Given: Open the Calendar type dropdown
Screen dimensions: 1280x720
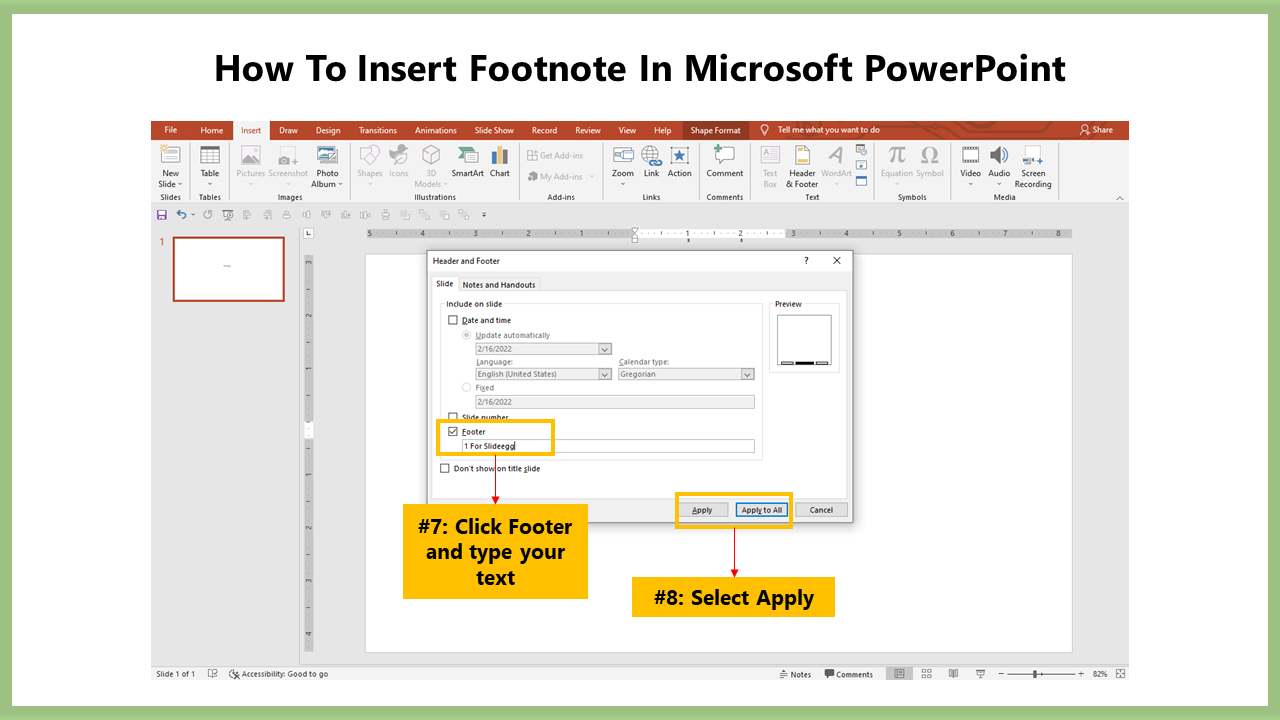Looking at the screenshot, I should point(747,374).
